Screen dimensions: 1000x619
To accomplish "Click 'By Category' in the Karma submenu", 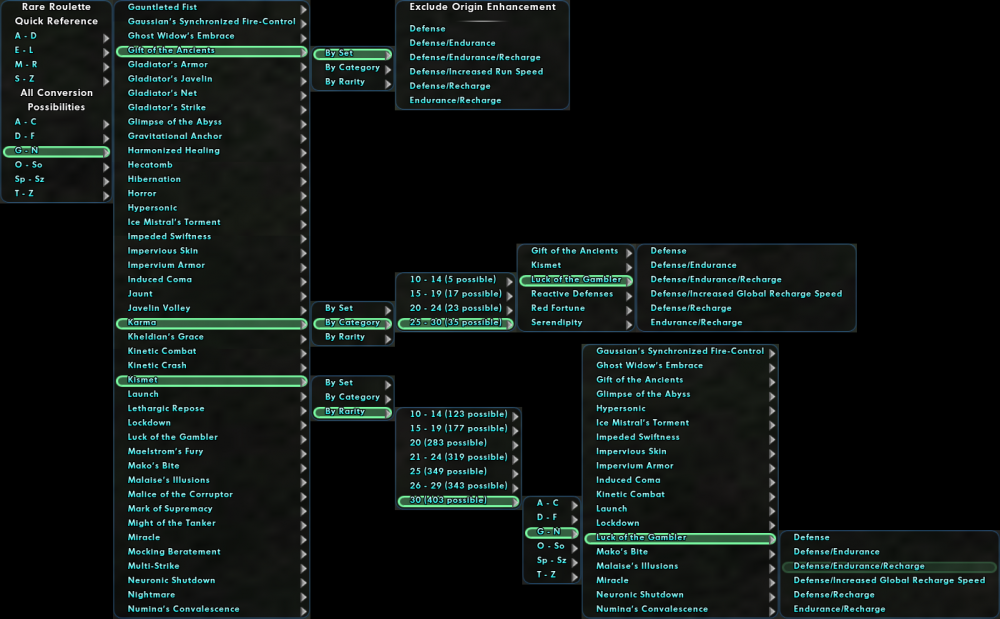I will (349, 322).
